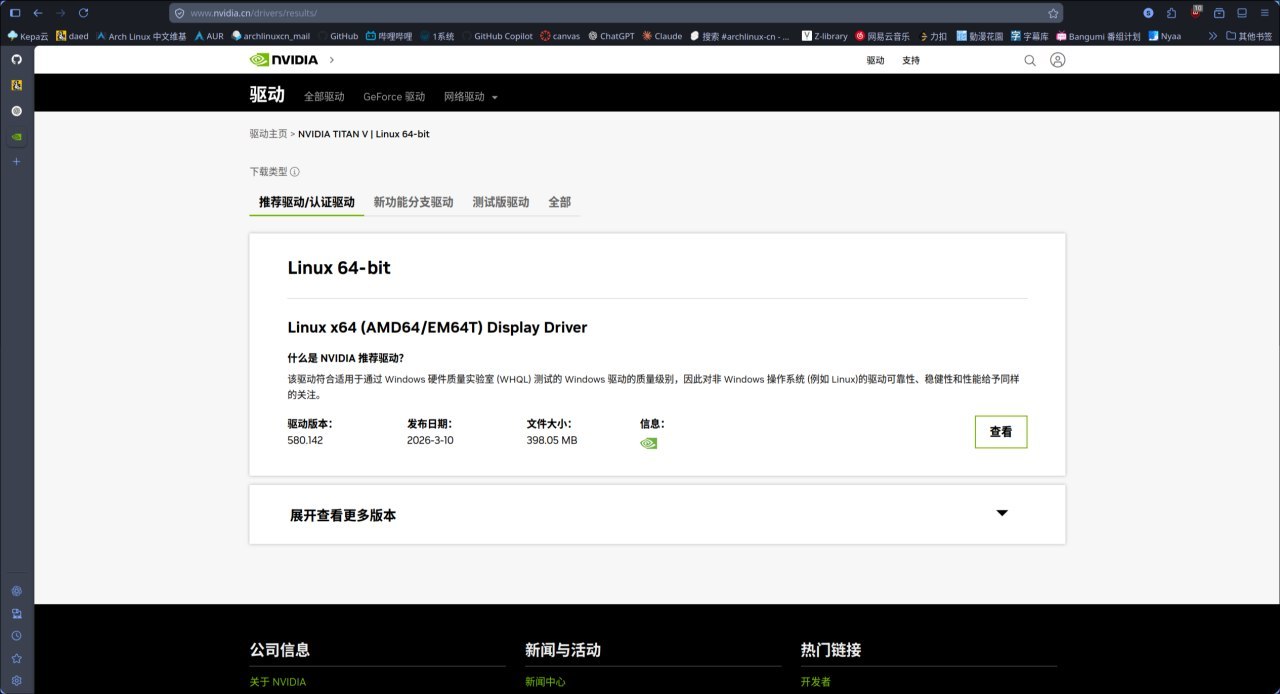This screenshot has height=694, width=1280.
Task: Click the green NVIDIA eye icon under 信息
Action: [647, 442]
